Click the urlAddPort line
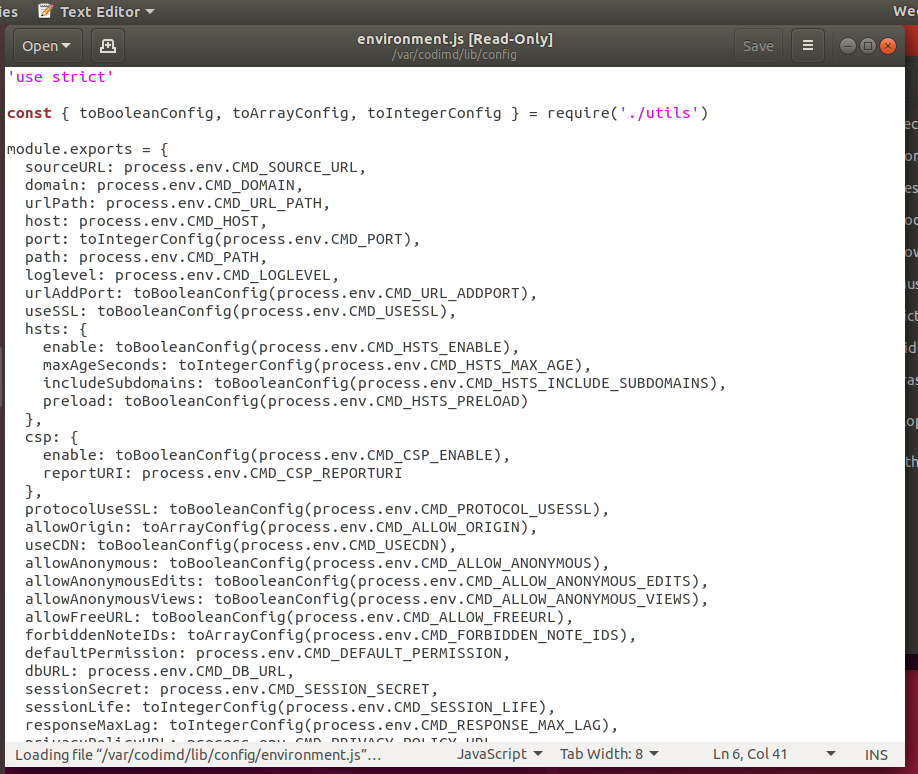Image resolution: width=918 pixels, height=774 pixels. tap(281, 293)
